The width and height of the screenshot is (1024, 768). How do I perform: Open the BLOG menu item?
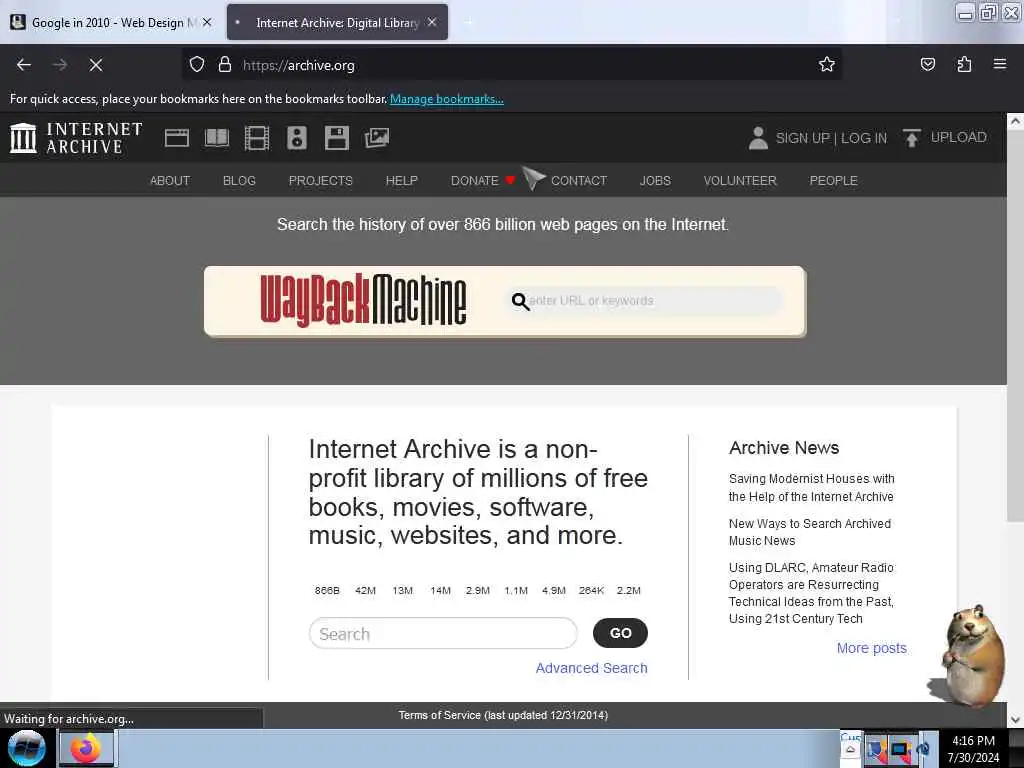point(239,180)
